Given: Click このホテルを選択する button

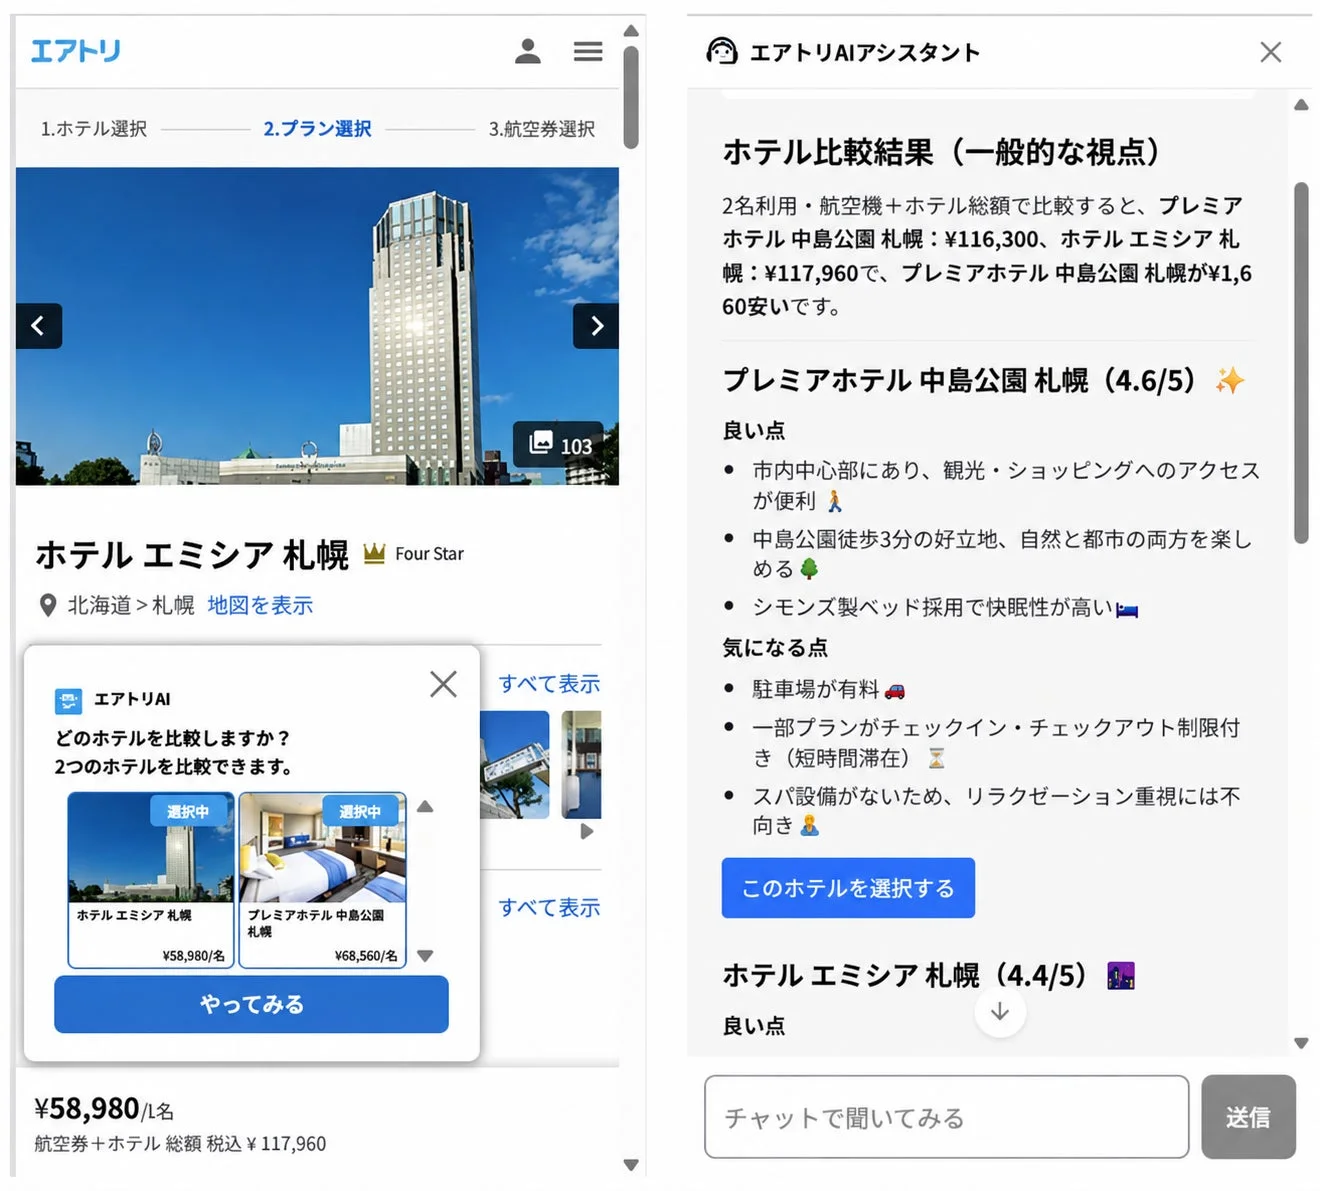Looking at the screenshot, I should pyautogui.click(x=848, y=888).
